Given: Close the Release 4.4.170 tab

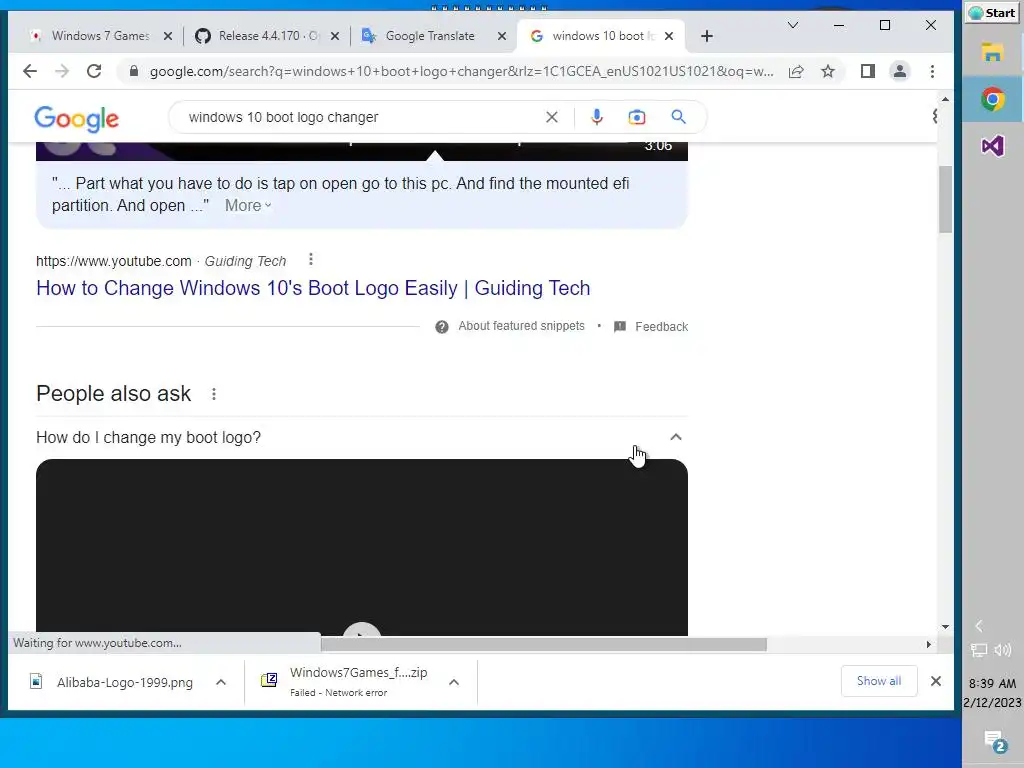Looking at the screenshot, I should pos(335,36).
